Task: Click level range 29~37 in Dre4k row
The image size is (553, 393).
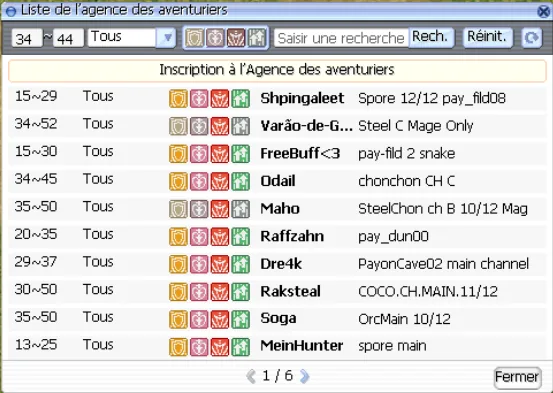Action: point(36,262)
